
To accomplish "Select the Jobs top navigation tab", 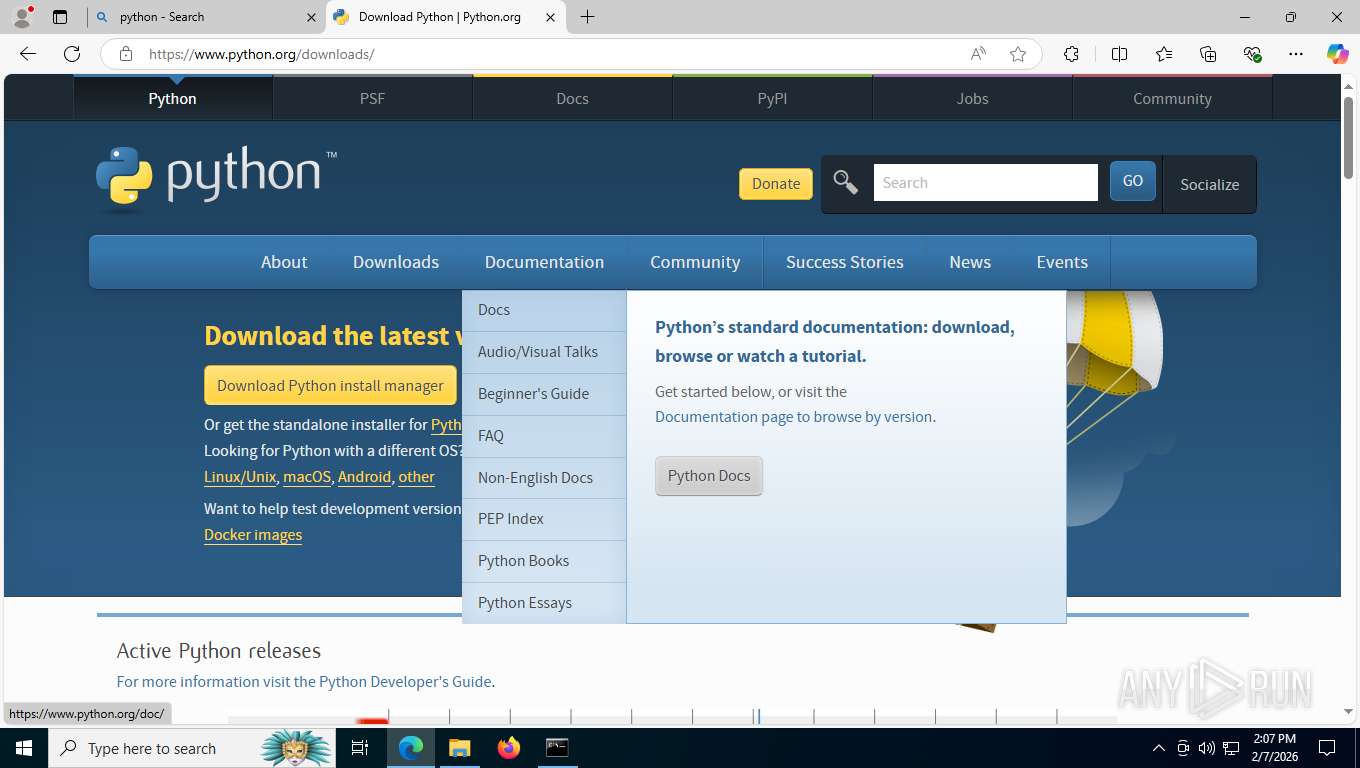I will [x=972, y=99].
